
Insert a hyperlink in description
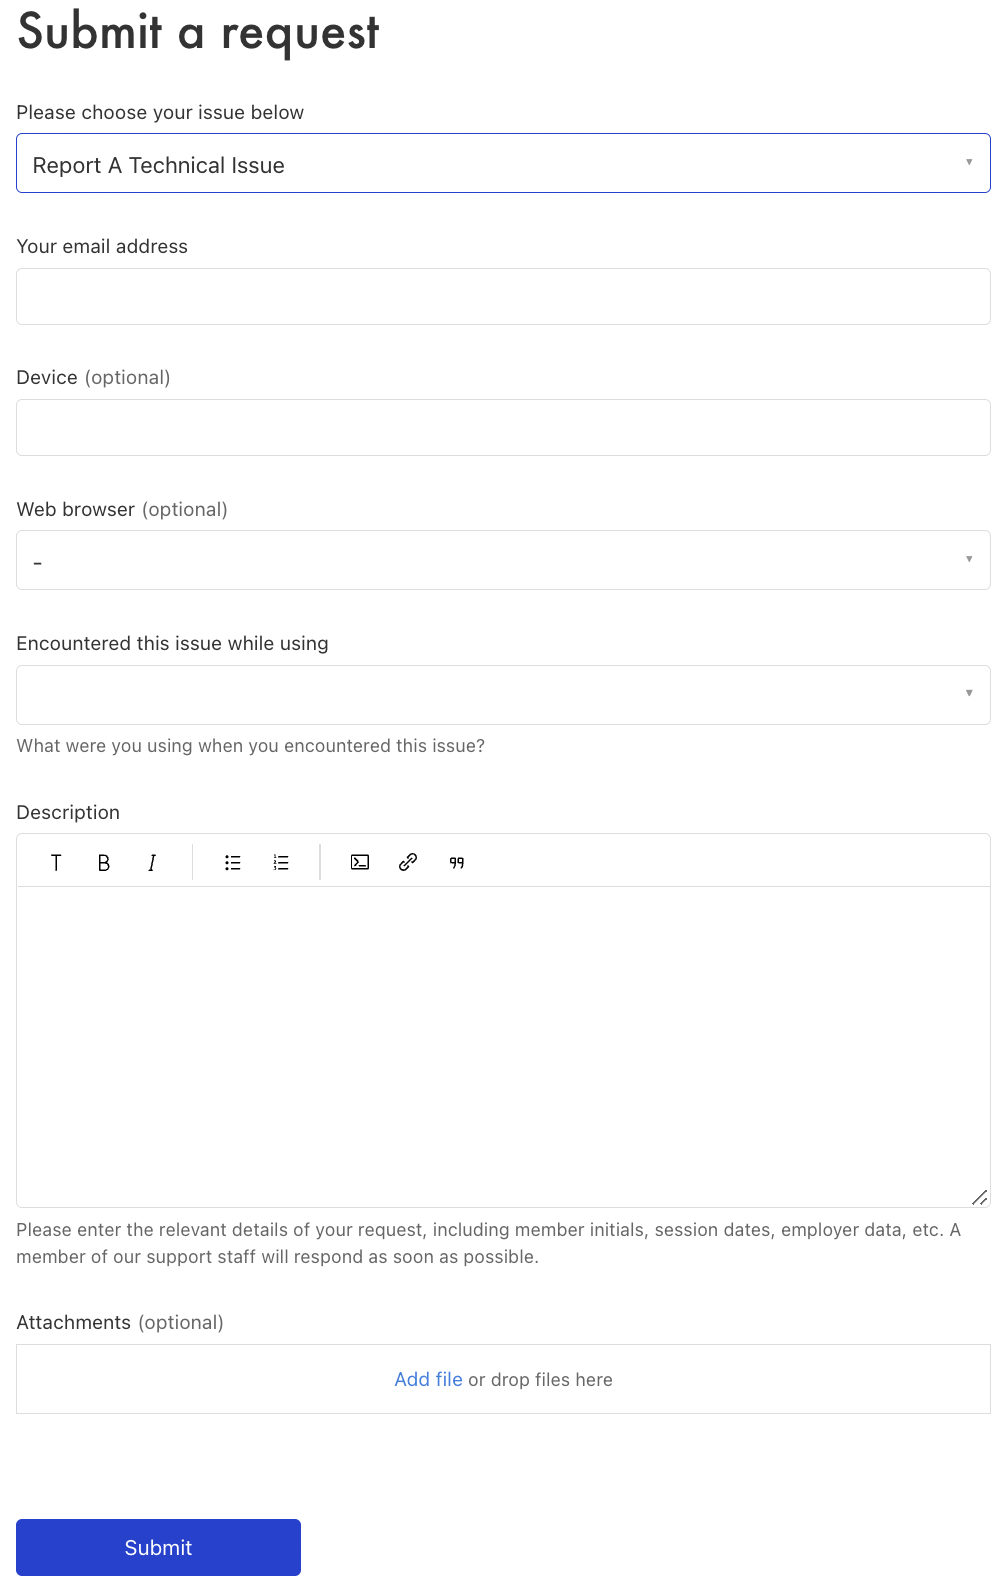tap(408, 862)
